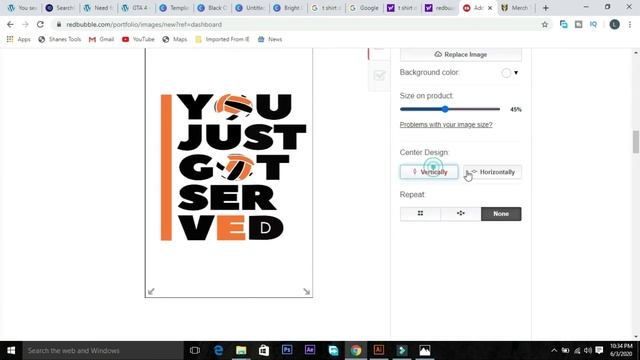Switch to the Merch tab
Image resolution: width=640 pixels, height=360 pixels.
[516, 8]
